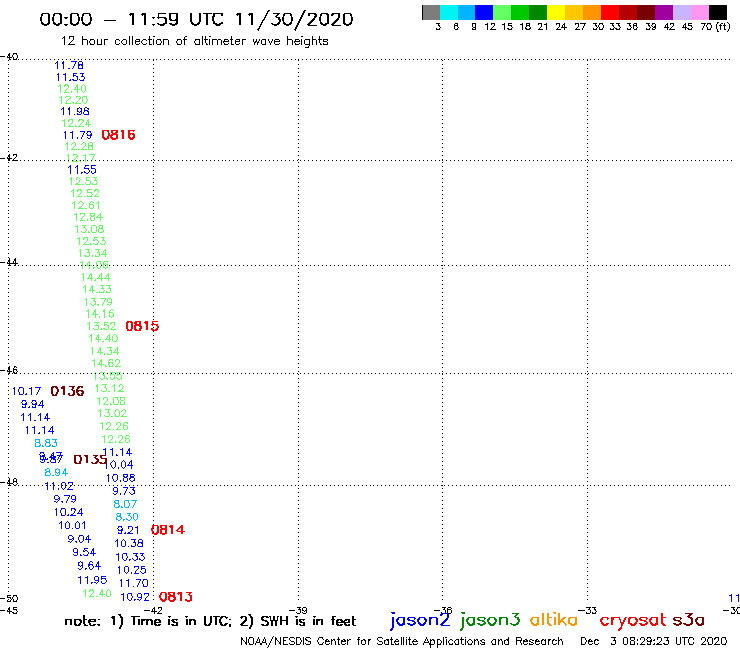Click wave height value 10.92 beside 0813

(135, 597)
